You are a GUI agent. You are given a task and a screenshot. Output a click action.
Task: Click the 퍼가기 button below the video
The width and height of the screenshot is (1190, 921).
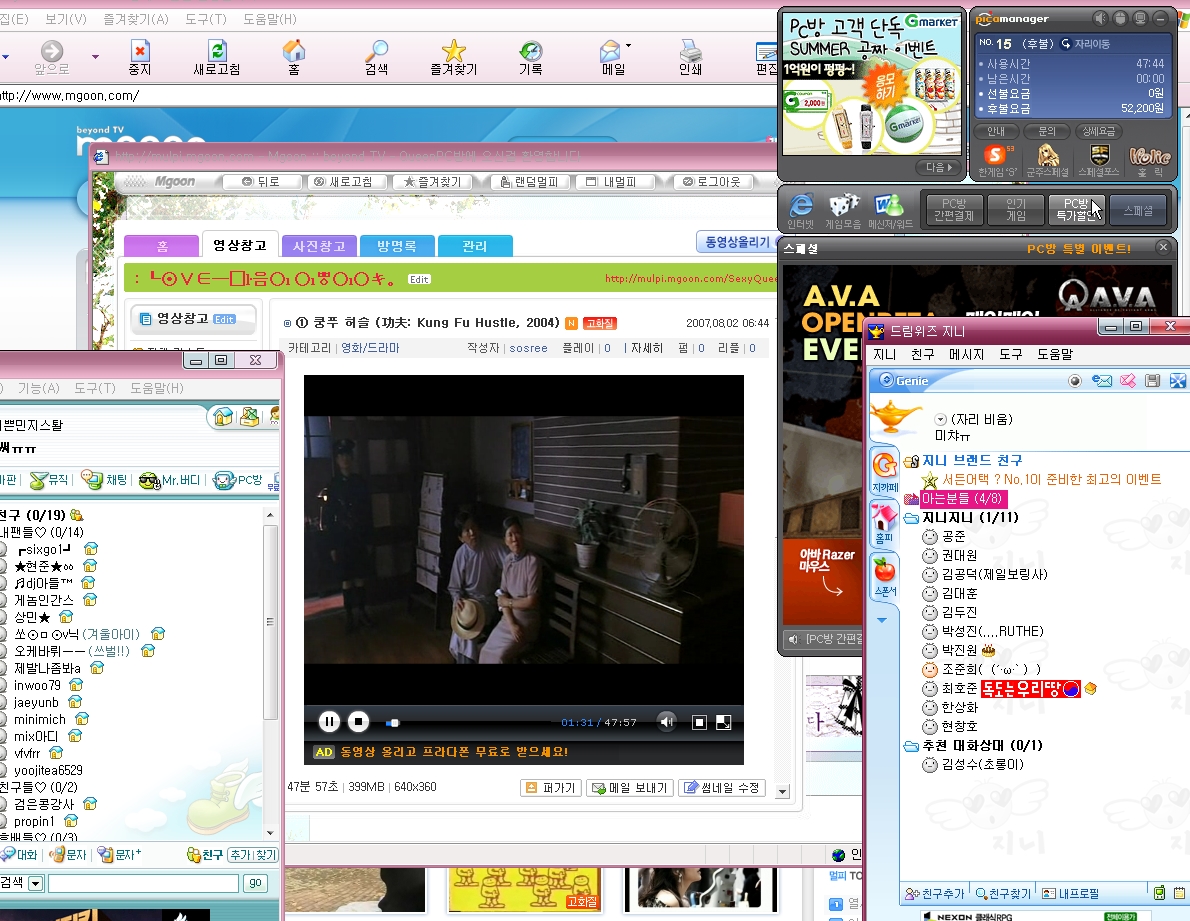(x=551, y=787)
